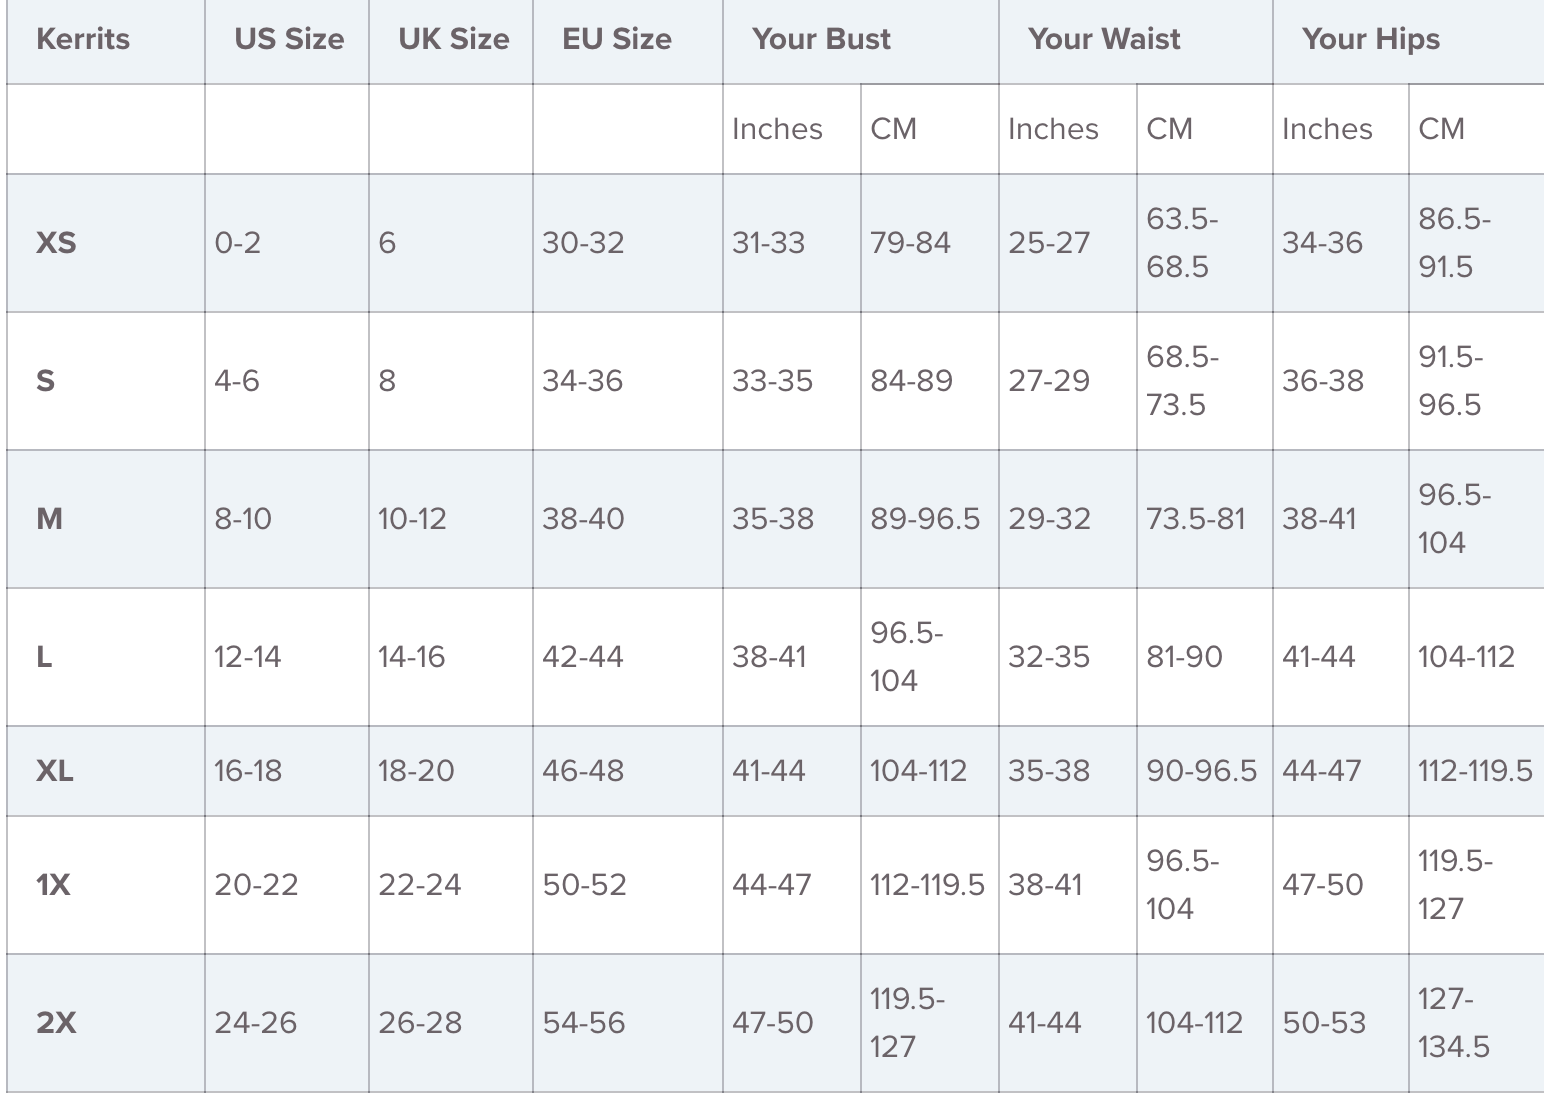Viewport: 1544px width, 1096px height.
Task: Click the 47-50 bust inches cell
Action: click(772, 1023)
